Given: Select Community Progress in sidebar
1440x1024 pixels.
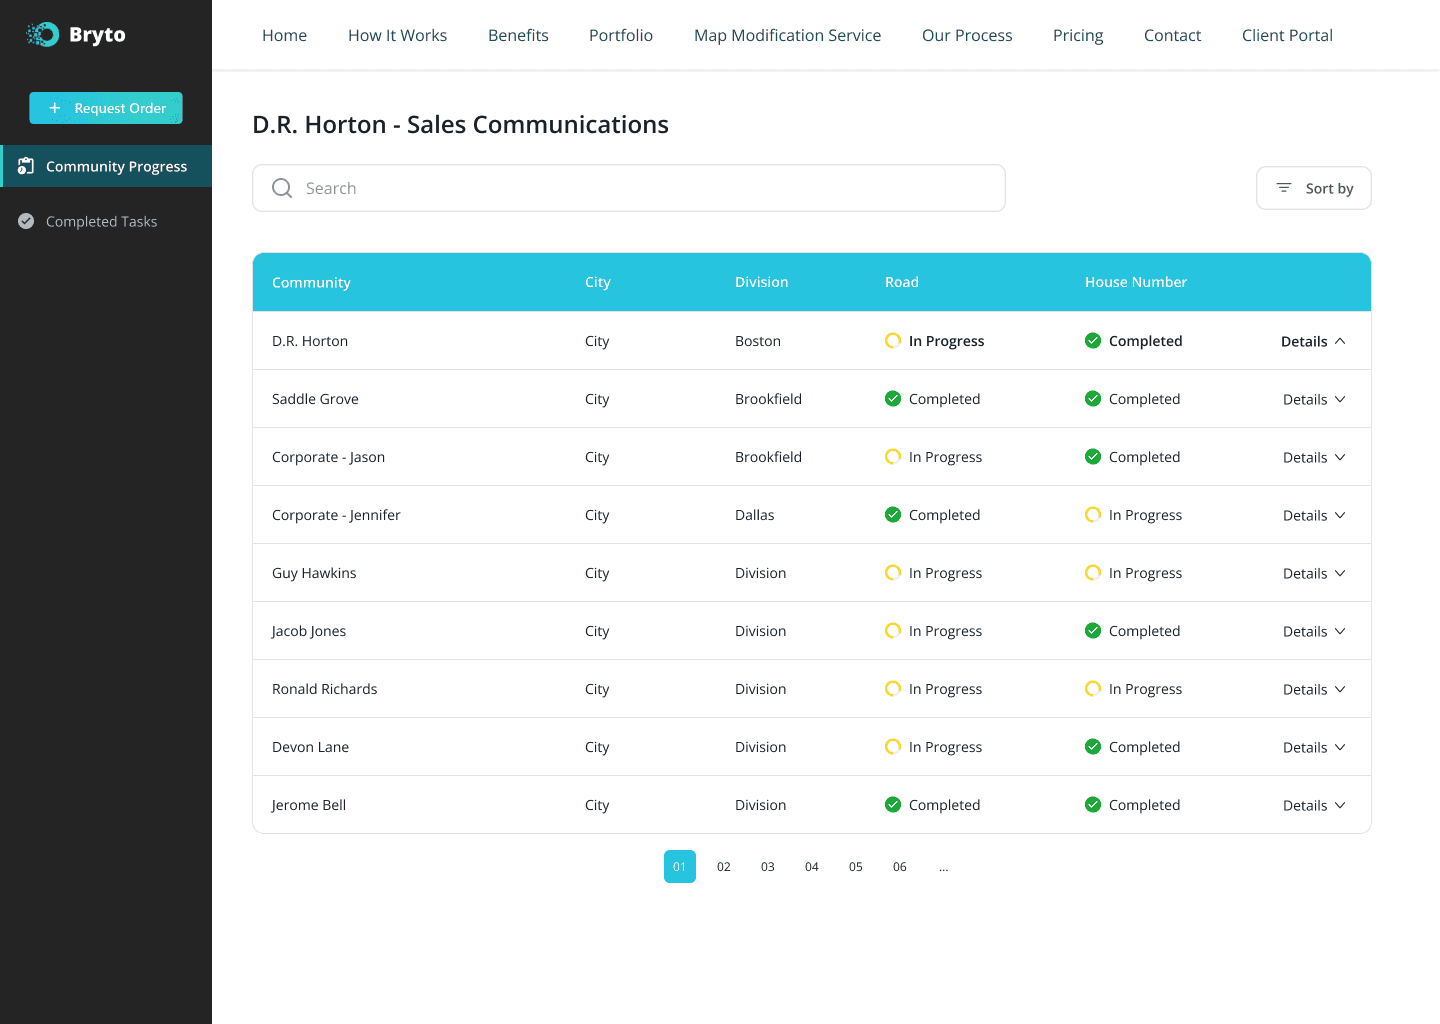Looking at the screenshot, I should (106, 166).
